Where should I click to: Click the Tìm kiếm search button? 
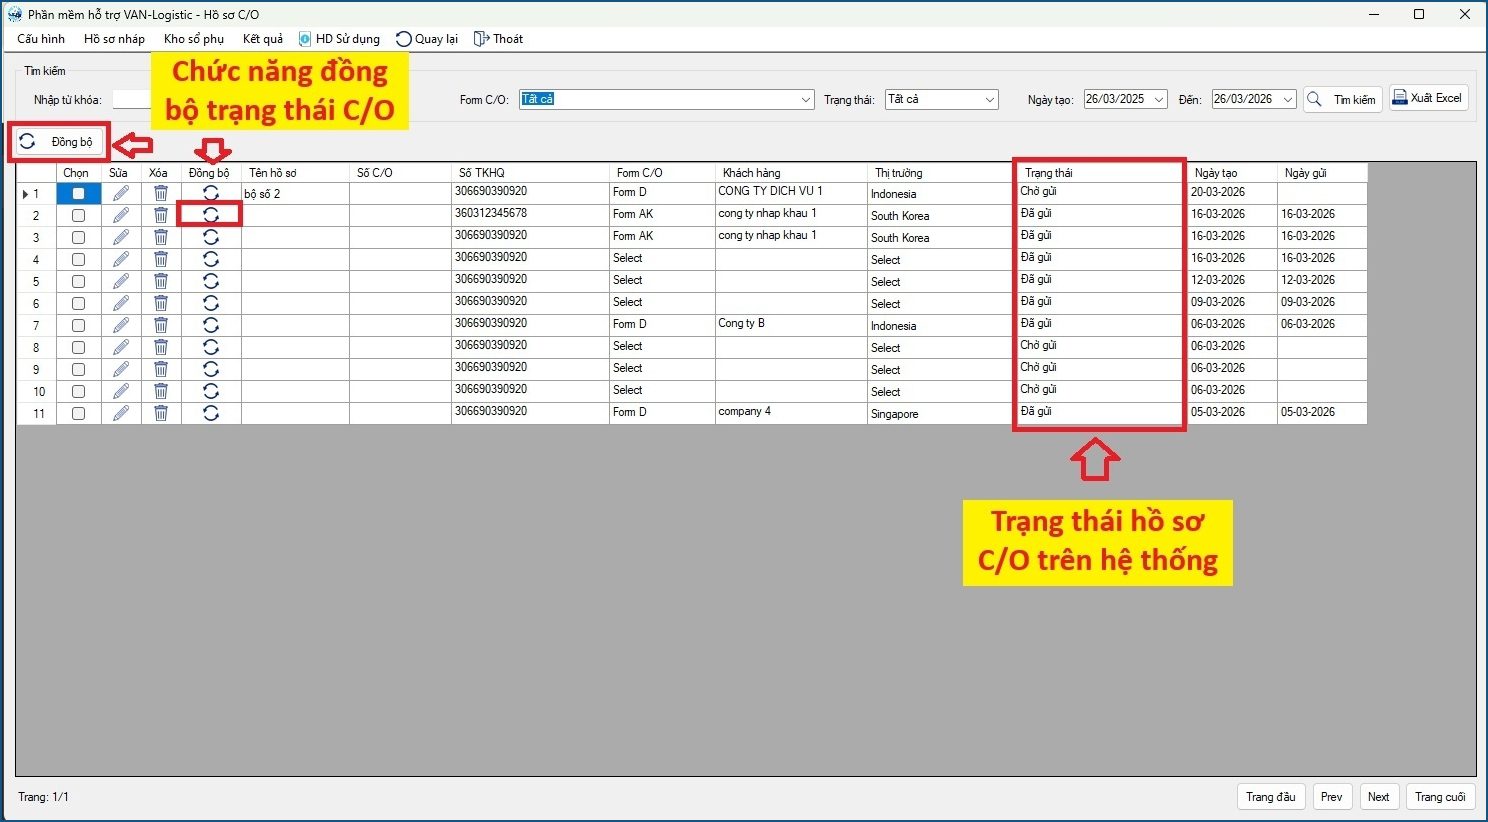tap(1343, 100)
